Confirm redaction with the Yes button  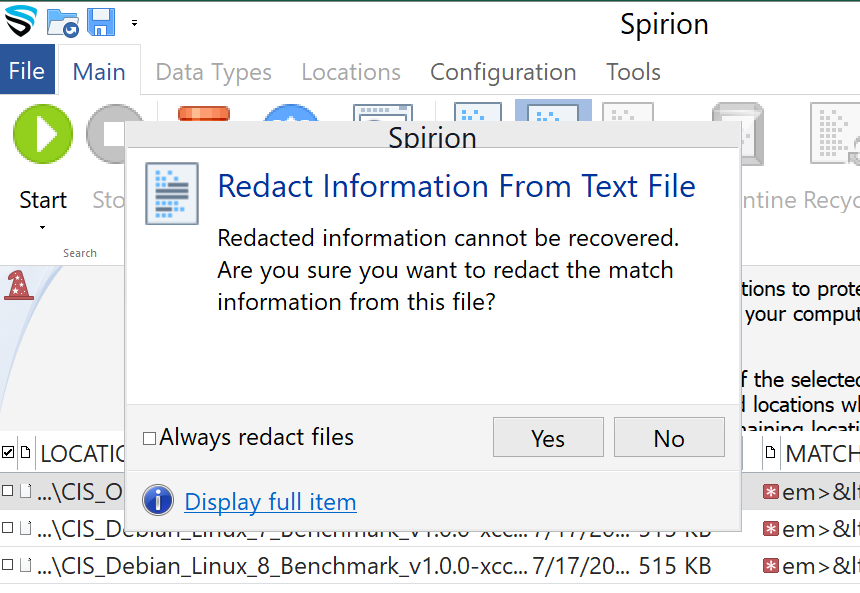pos(548,438)
